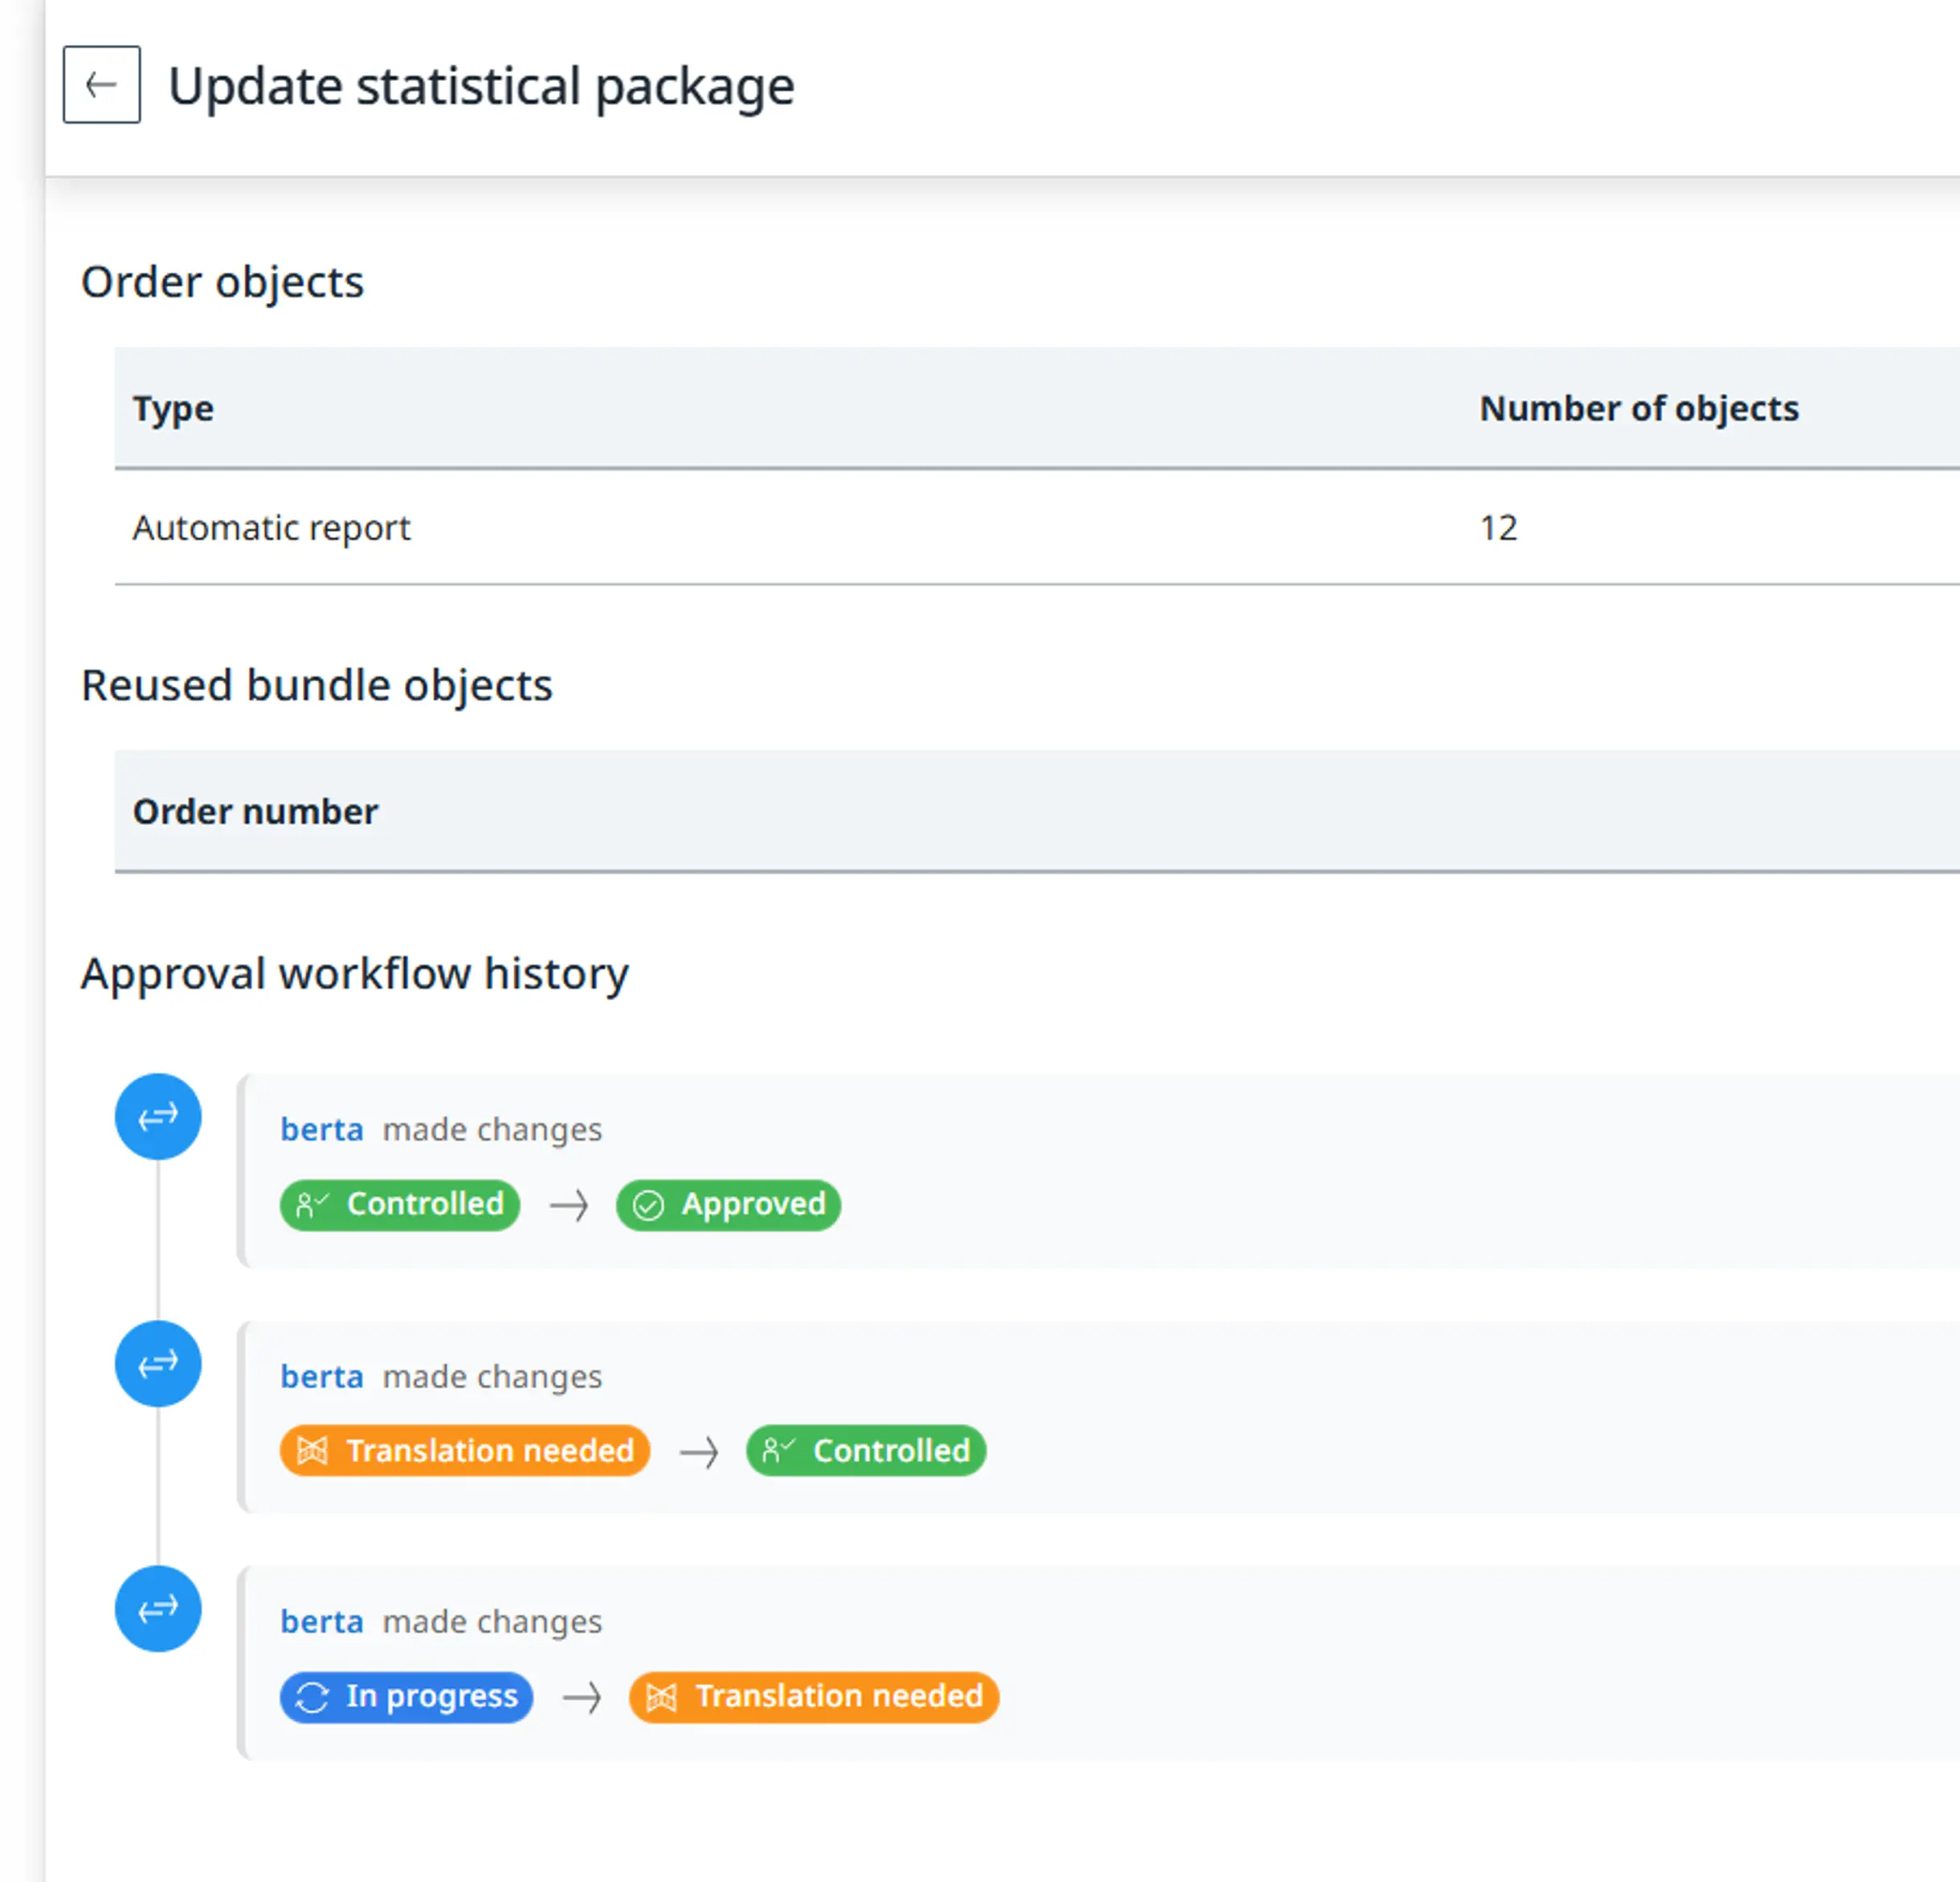Image resolution: width=1960 pixels, height=1882 pixels.
Task: Select the Automatic report table row
Action: tap(270, 527)
